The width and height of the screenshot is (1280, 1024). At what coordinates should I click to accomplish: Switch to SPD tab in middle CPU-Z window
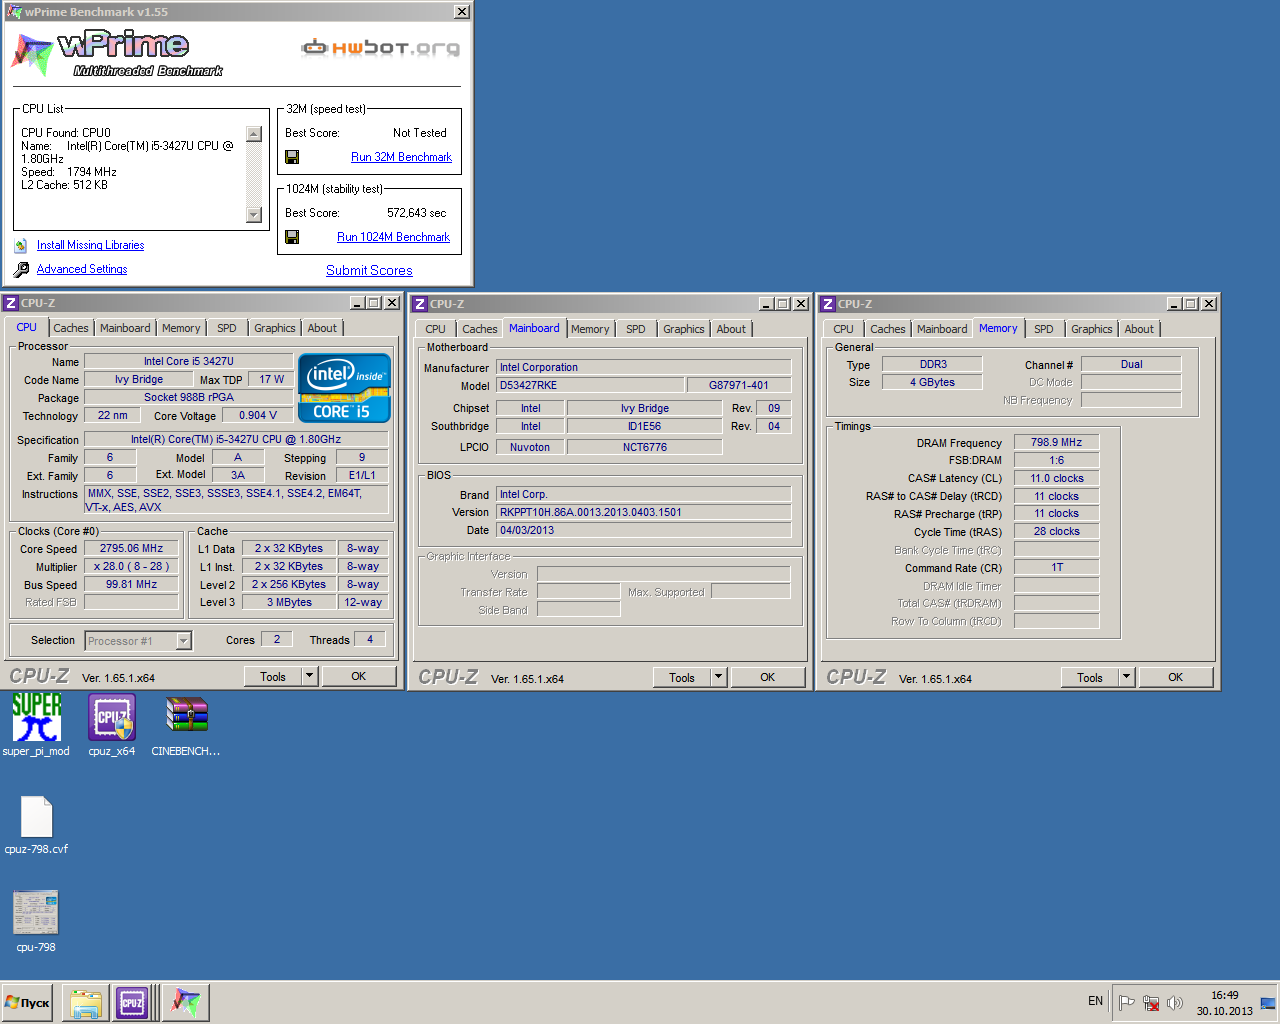coord(636,329)
